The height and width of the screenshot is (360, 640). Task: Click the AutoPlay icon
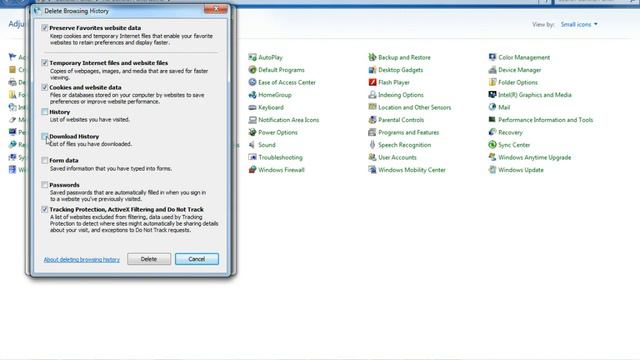252,58
